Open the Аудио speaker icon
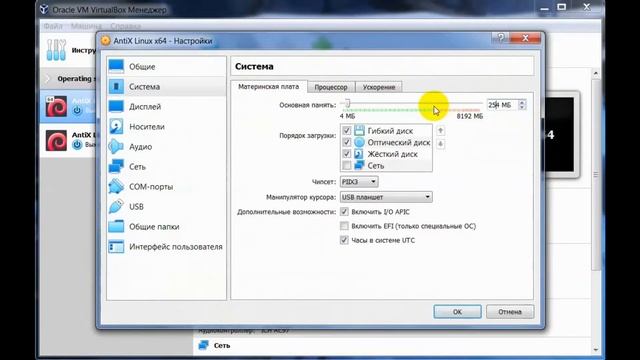The width and height of the screenshot is (640, 360). pyautogui.click(x=116, y=147)
